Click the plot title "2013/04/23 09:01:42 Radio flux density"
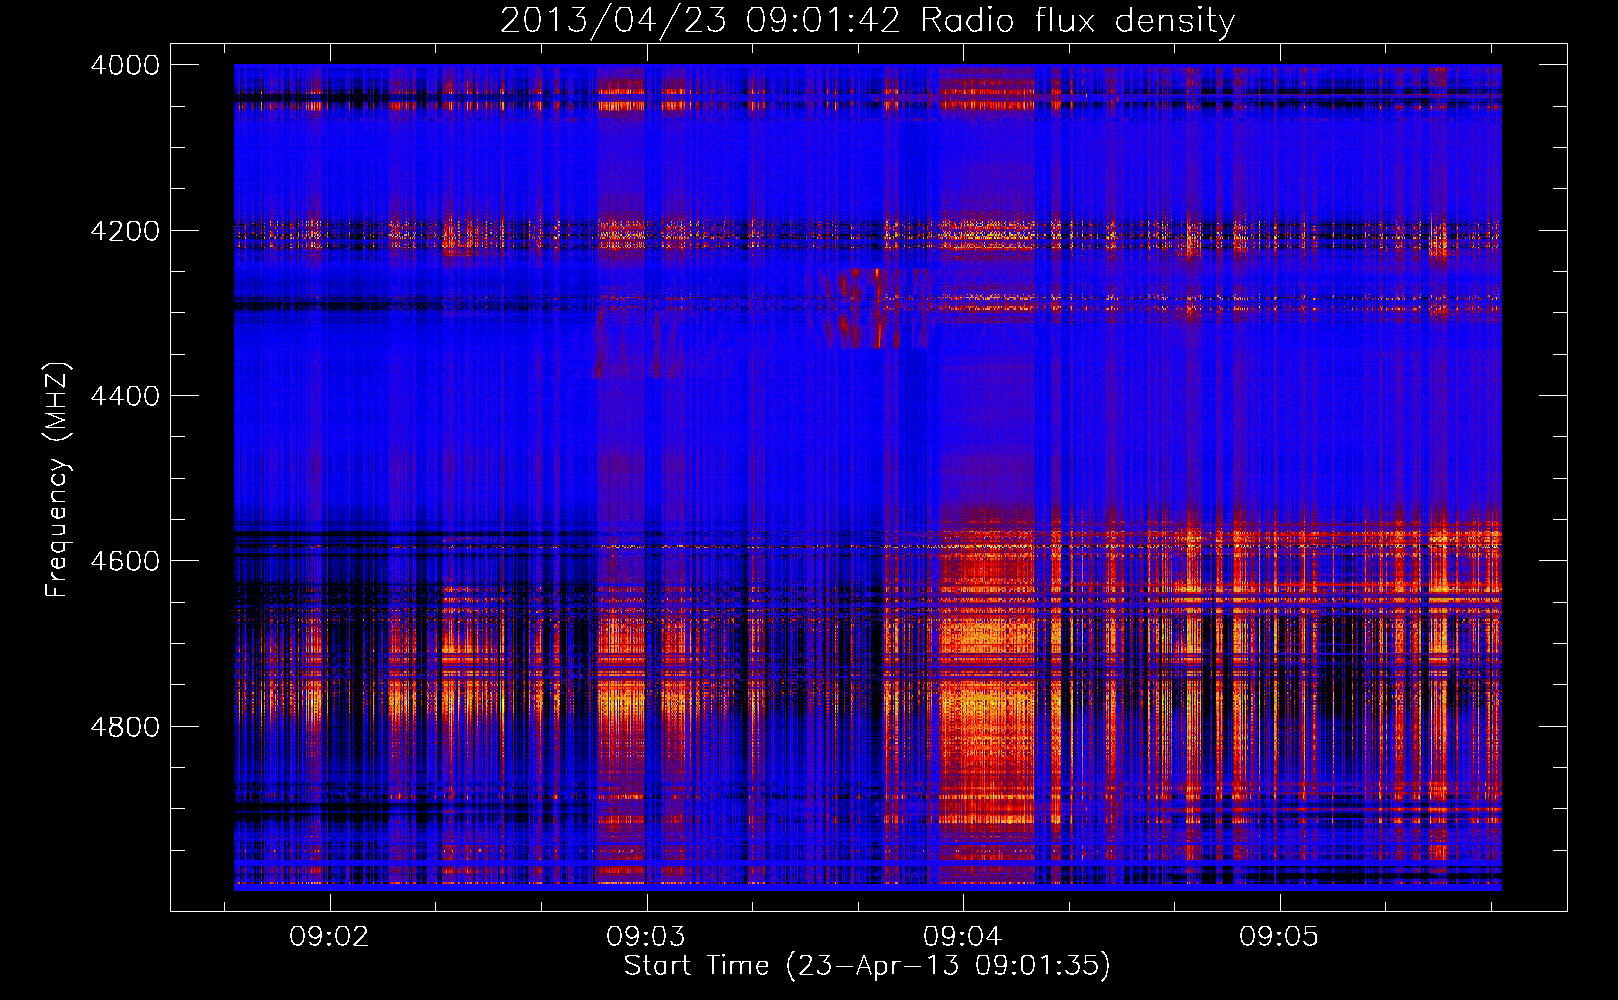The width and height of the screenshot is (1618, 1000). click(867, 21)
